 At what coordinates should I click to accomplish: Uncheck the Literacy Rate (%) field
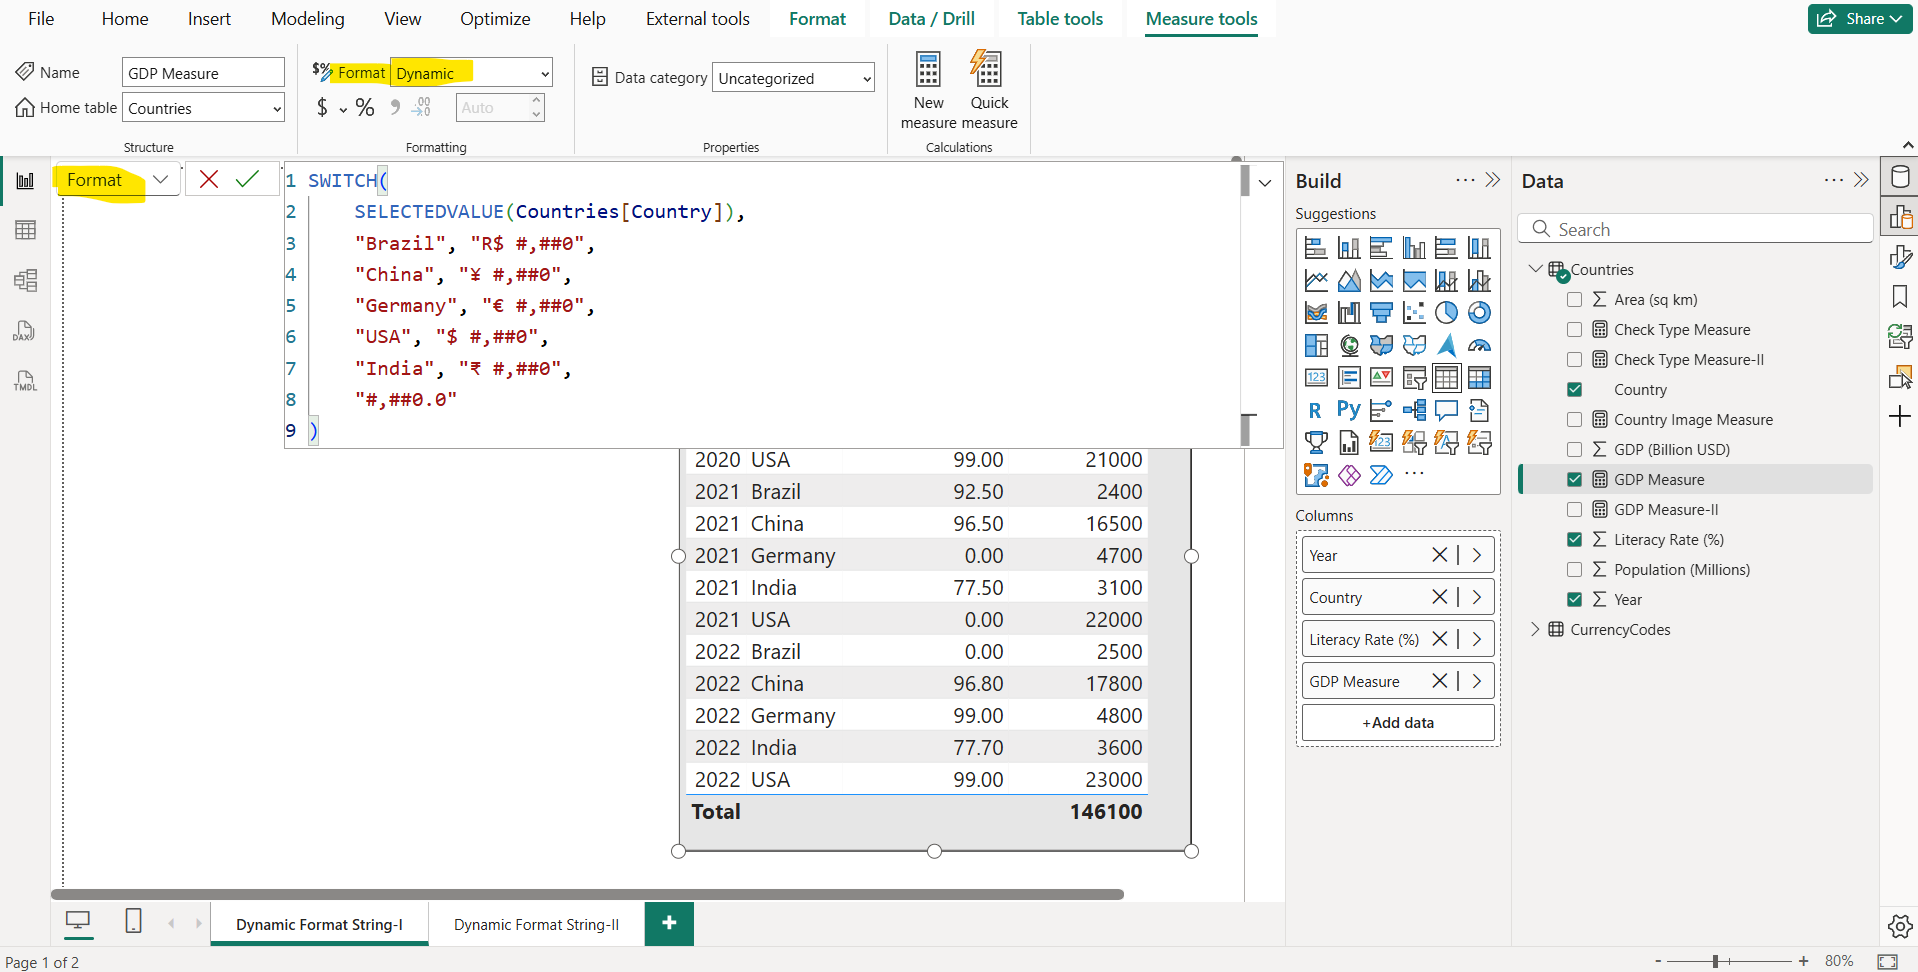[1575, 539]
